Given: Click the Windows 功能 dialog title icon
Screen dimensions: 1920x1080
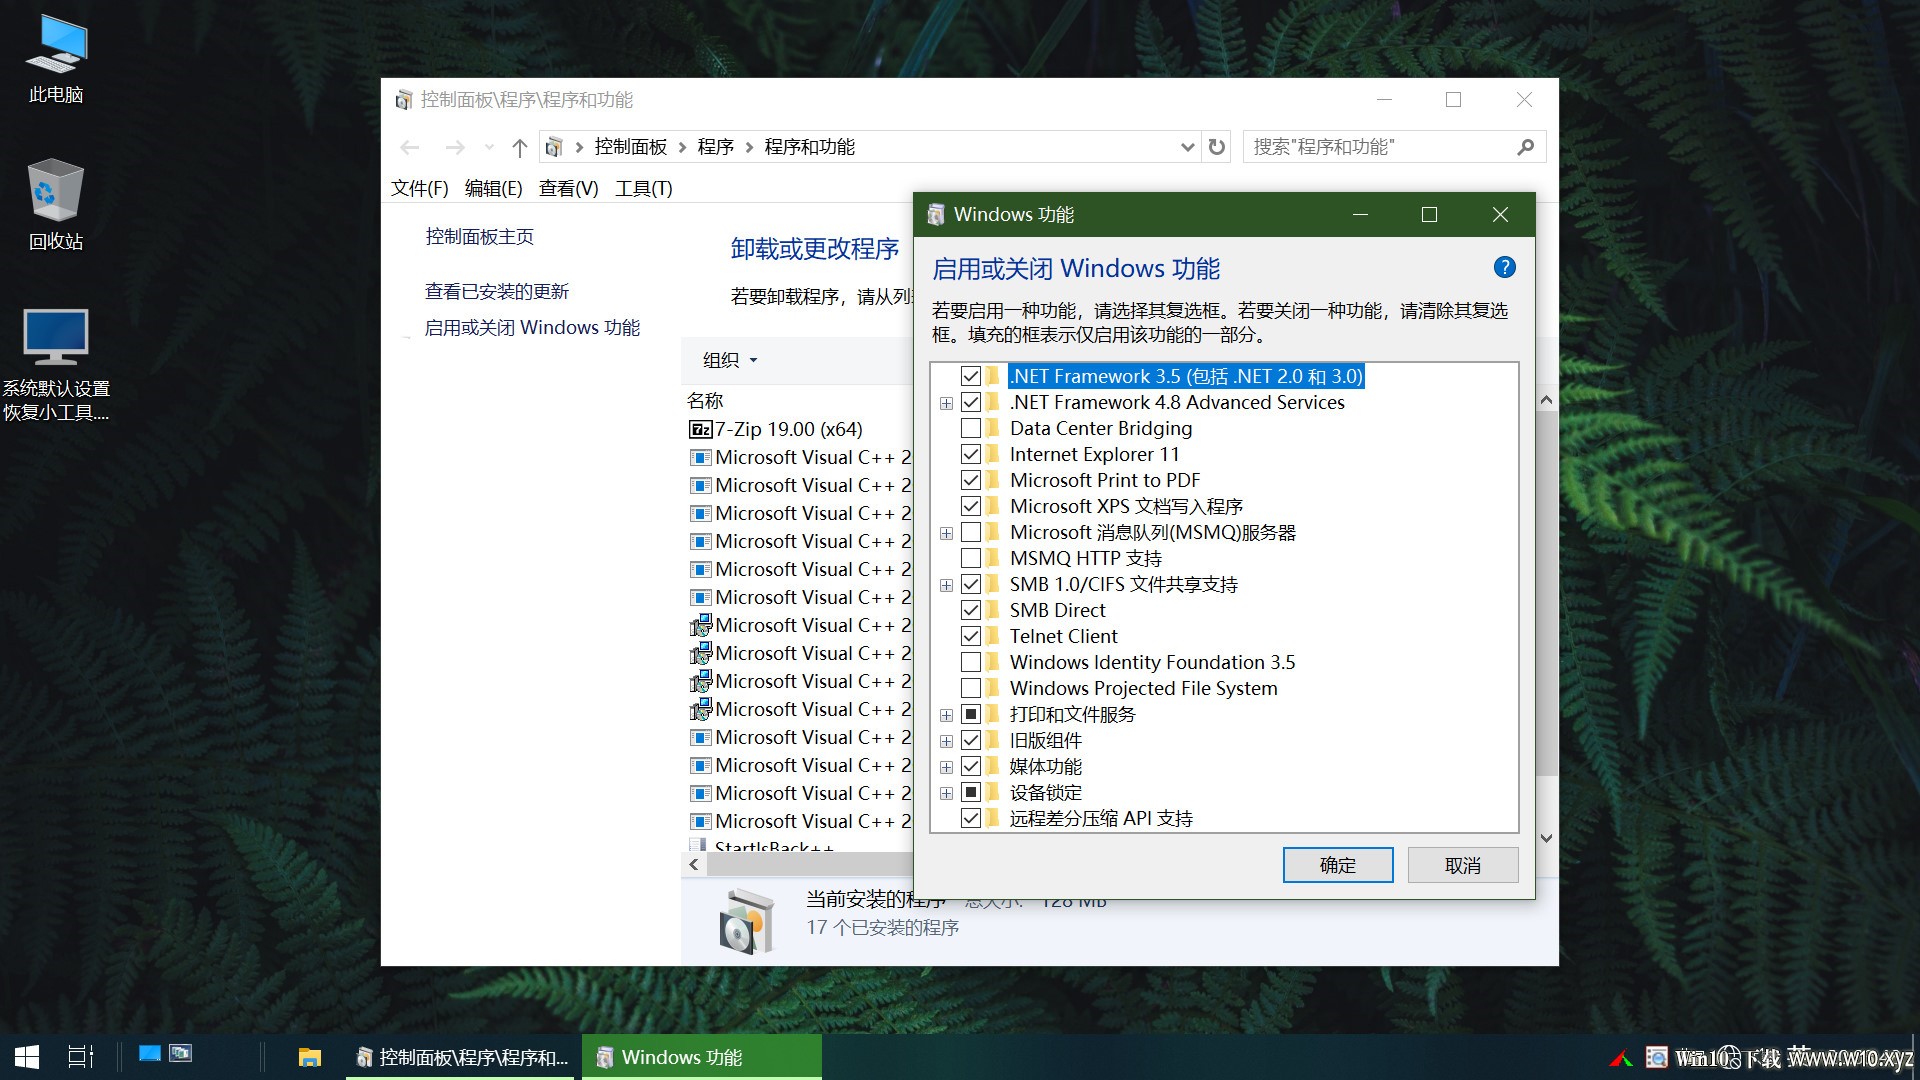Looking at the screenshot, I should pyautogui.click(x=936, y=215).
